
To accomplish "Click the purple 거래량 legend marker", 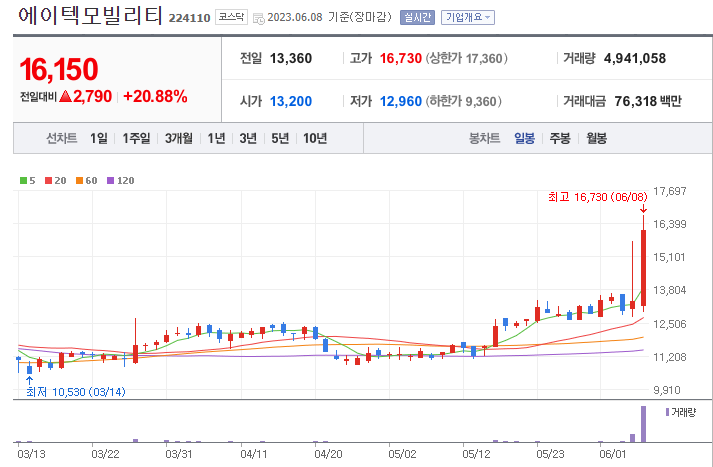I will point(667,412).
